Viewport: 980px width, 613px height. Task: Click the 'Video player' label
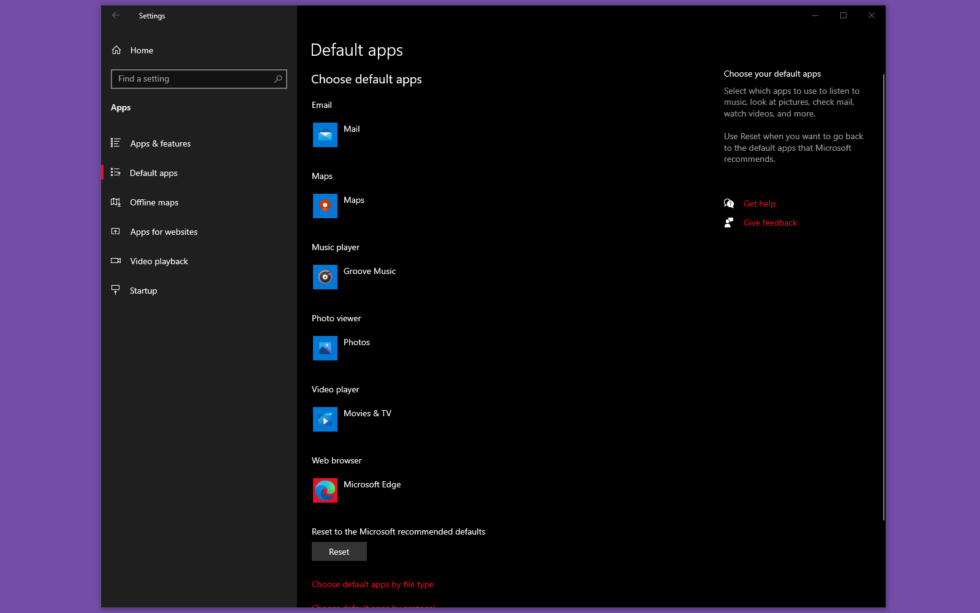click(x=335, y=389)
